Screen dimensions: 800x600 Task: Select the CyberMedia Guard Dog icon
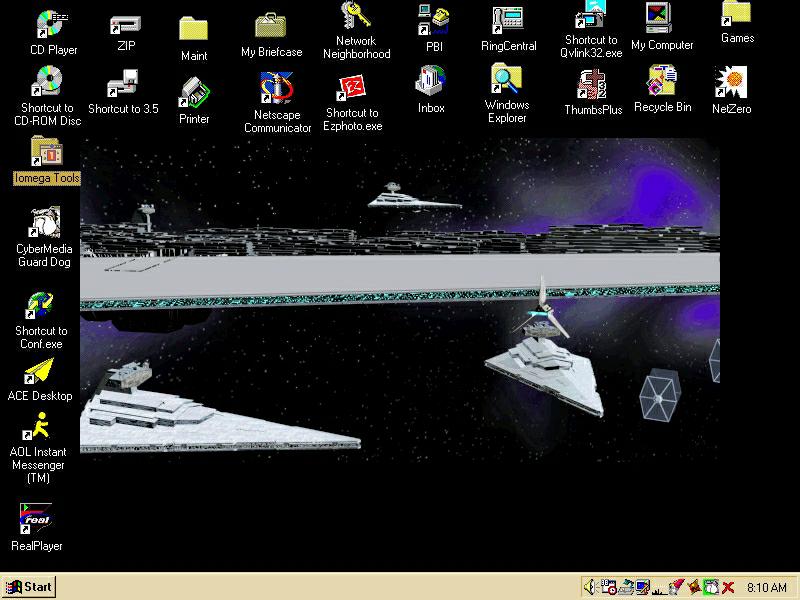coord(44,223)
